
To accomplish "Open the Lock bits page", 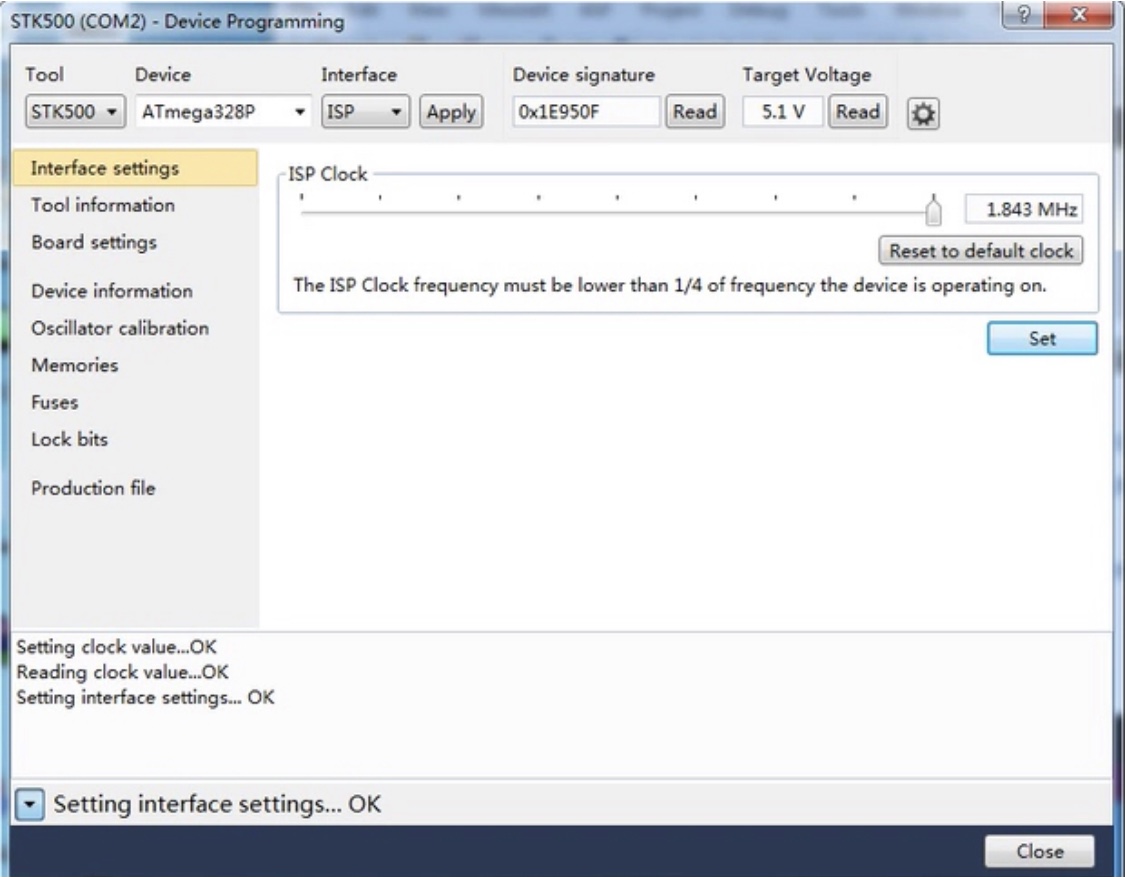I will [x=70, y=439].
